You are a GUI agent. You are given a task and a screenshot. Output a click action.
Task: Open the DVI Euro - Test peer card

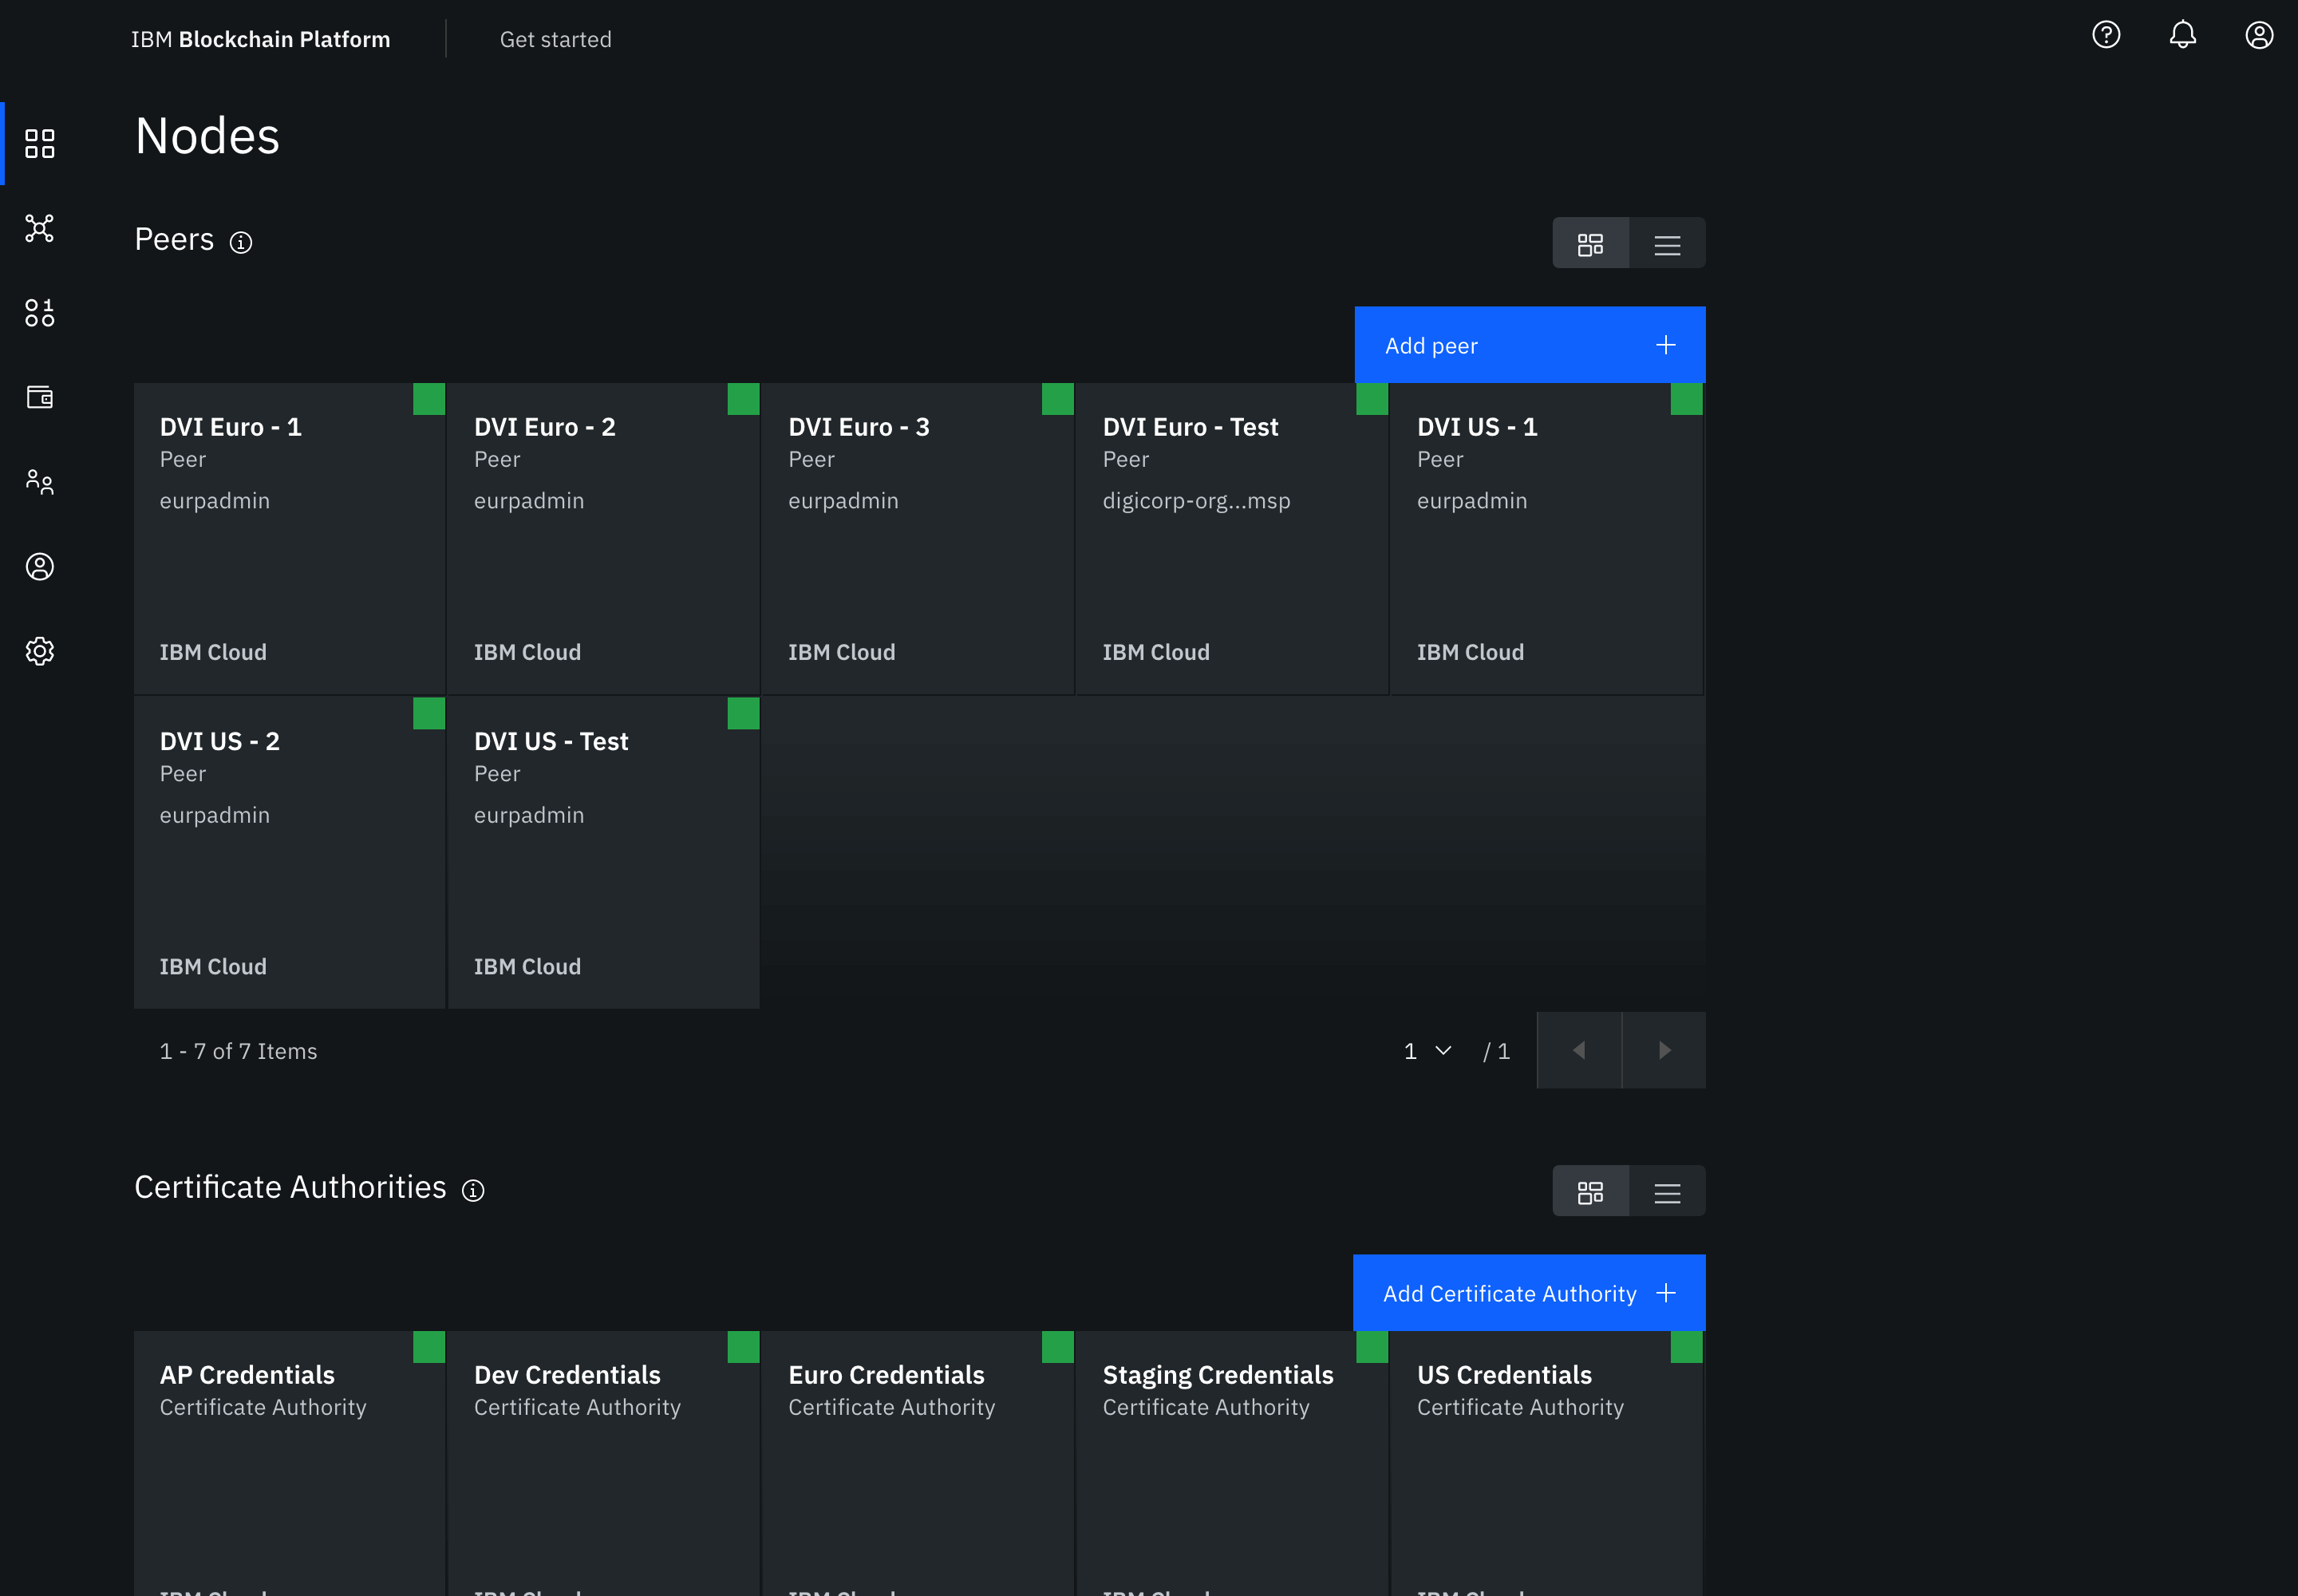1232,538
